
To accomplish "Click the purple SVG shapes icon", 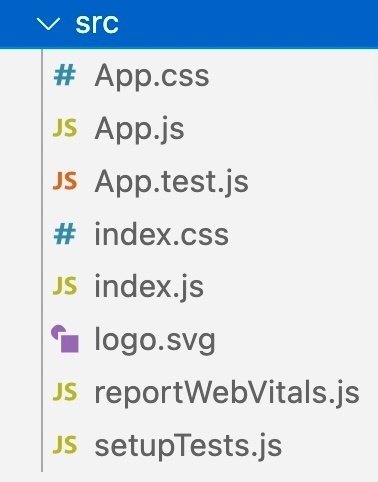I will coord(65,339).
